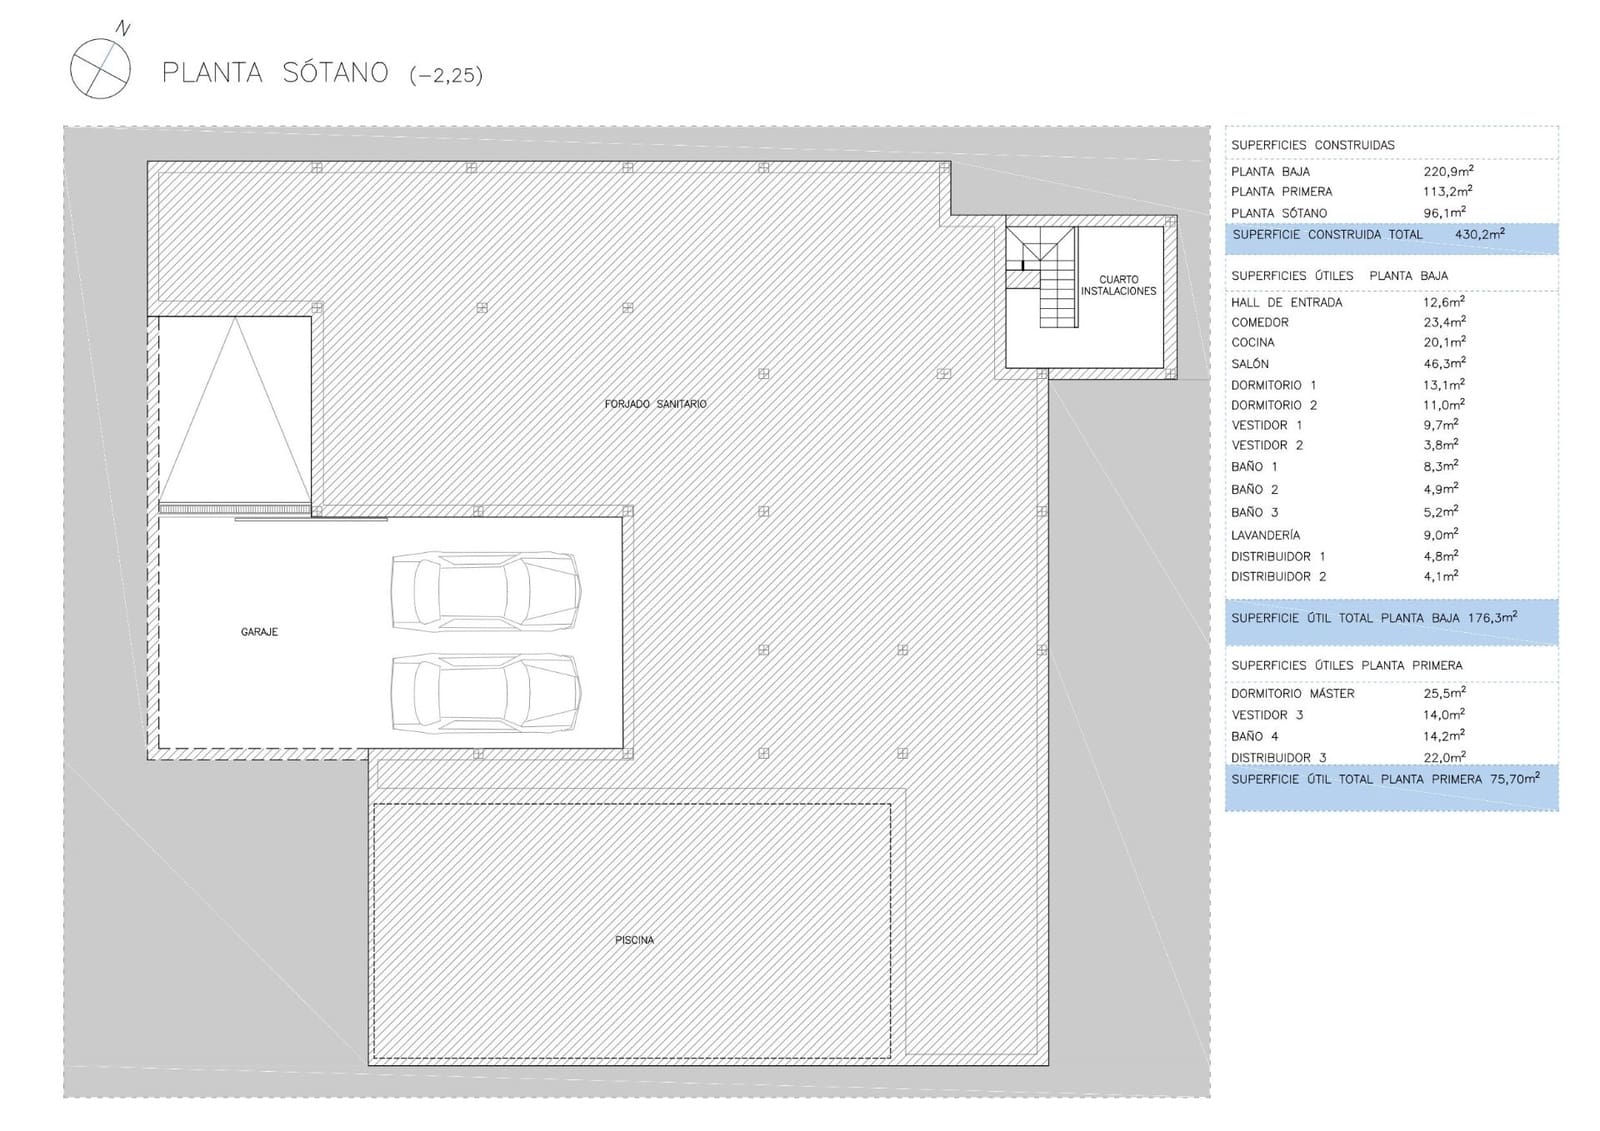Select the upper car in the garage
1600x1131 pixels.
485,591
